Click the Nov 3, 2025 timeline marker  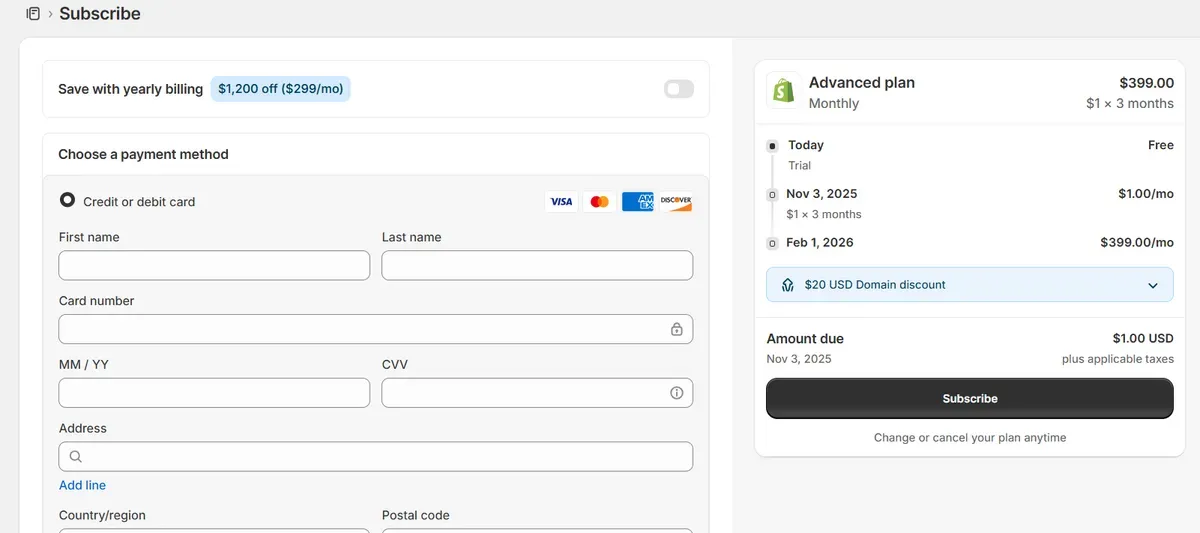[772, 194]
